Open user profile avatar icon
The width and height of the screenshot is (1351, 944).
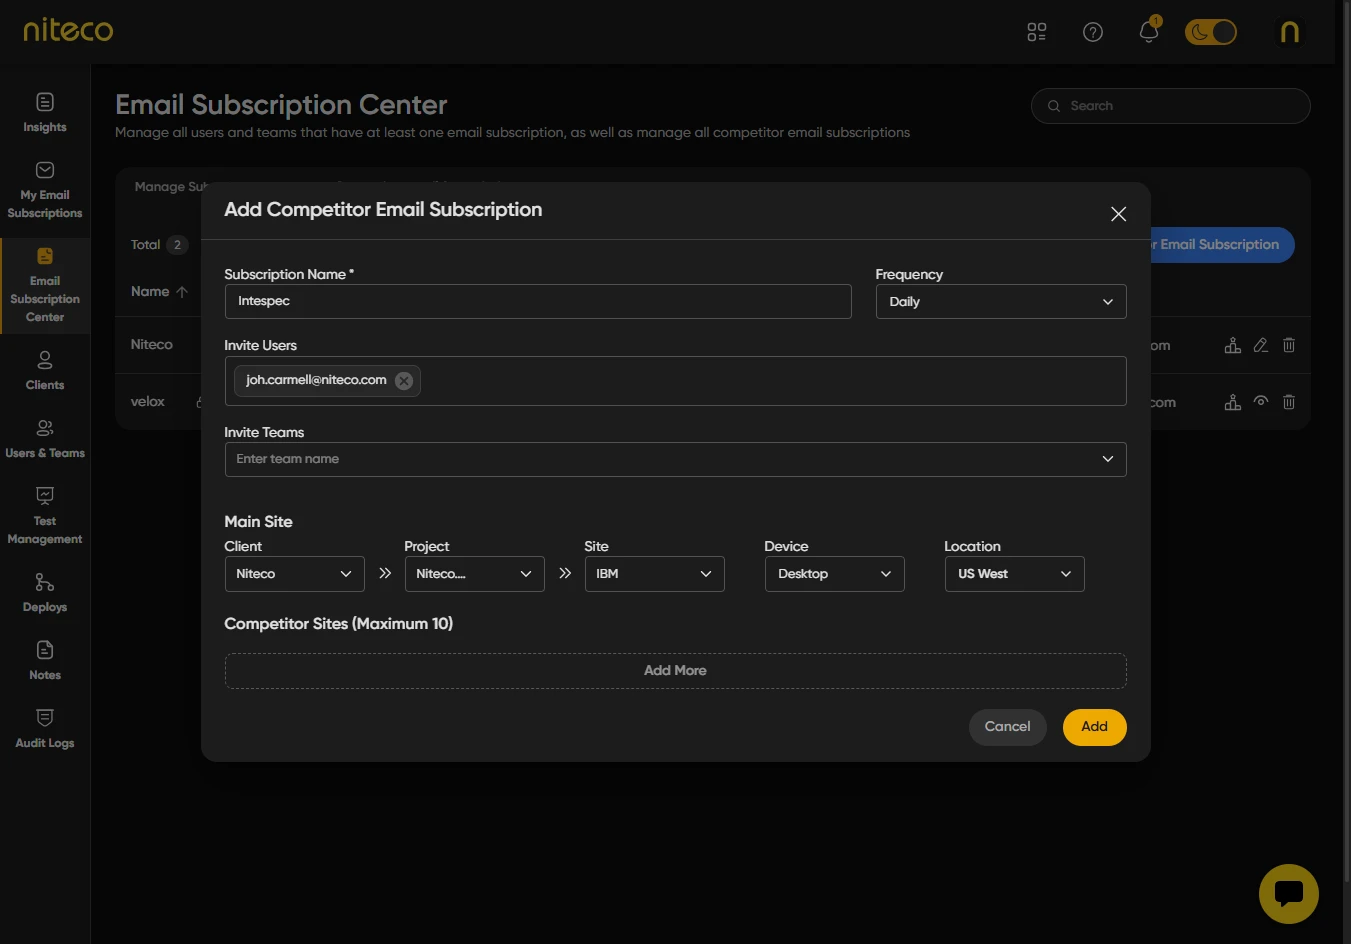click(x=1290, y=32)
